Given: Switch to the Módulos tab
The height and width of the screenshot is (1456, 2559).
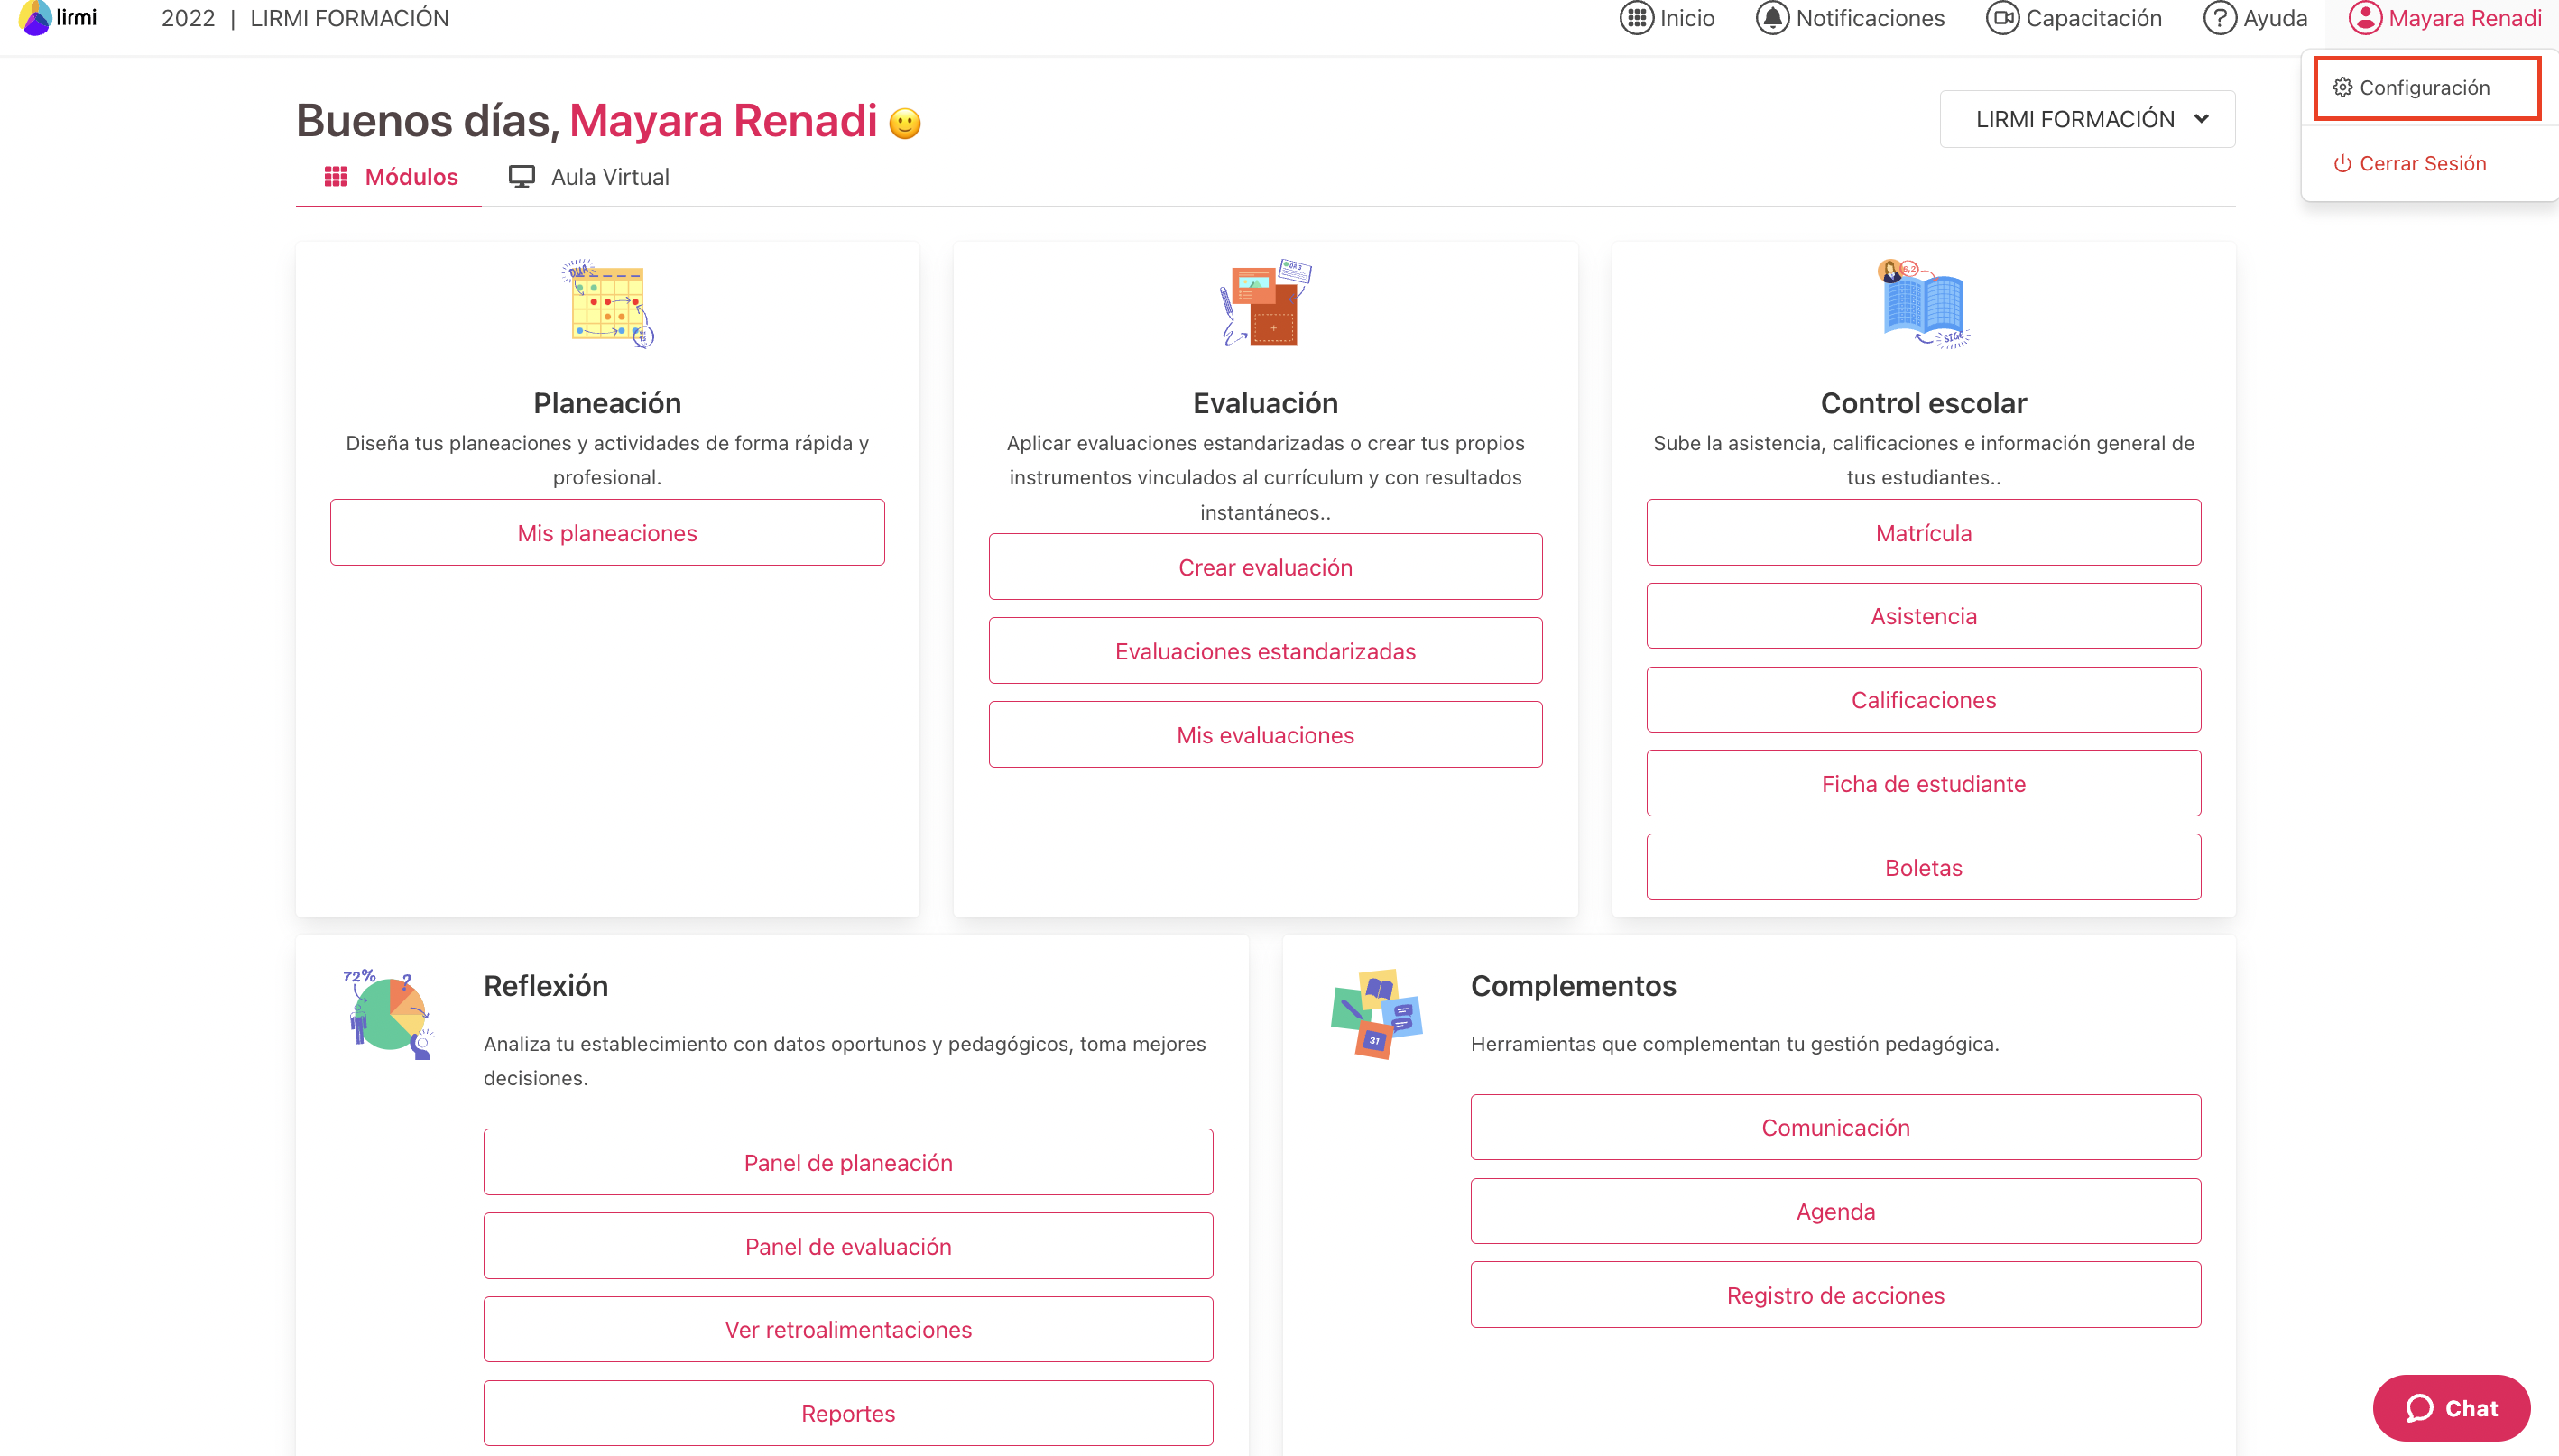Looking at the screenshot, I should pyautogui.click(x=390, y=177).
